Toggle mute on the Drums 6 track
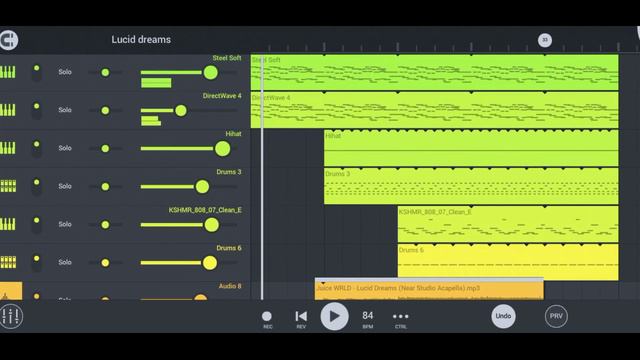 (x=37, y=262)
